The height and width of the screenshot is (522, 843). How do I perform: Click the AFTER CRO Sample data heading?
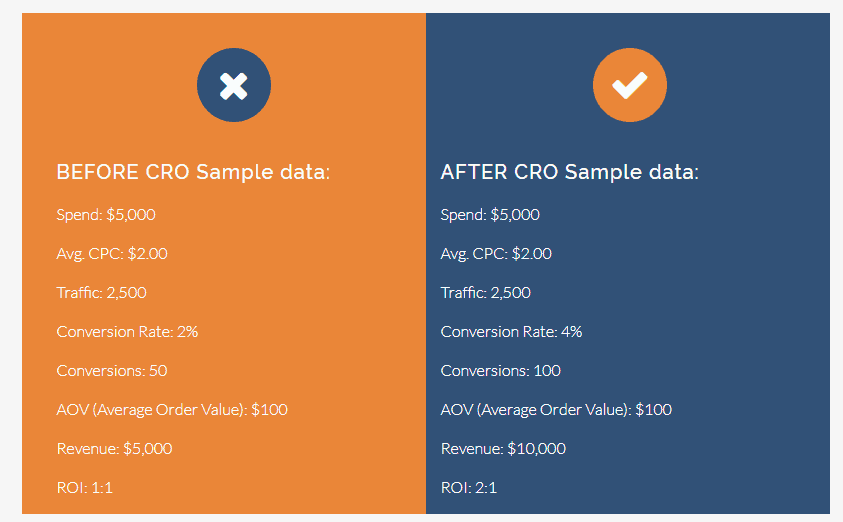[569, 172]
